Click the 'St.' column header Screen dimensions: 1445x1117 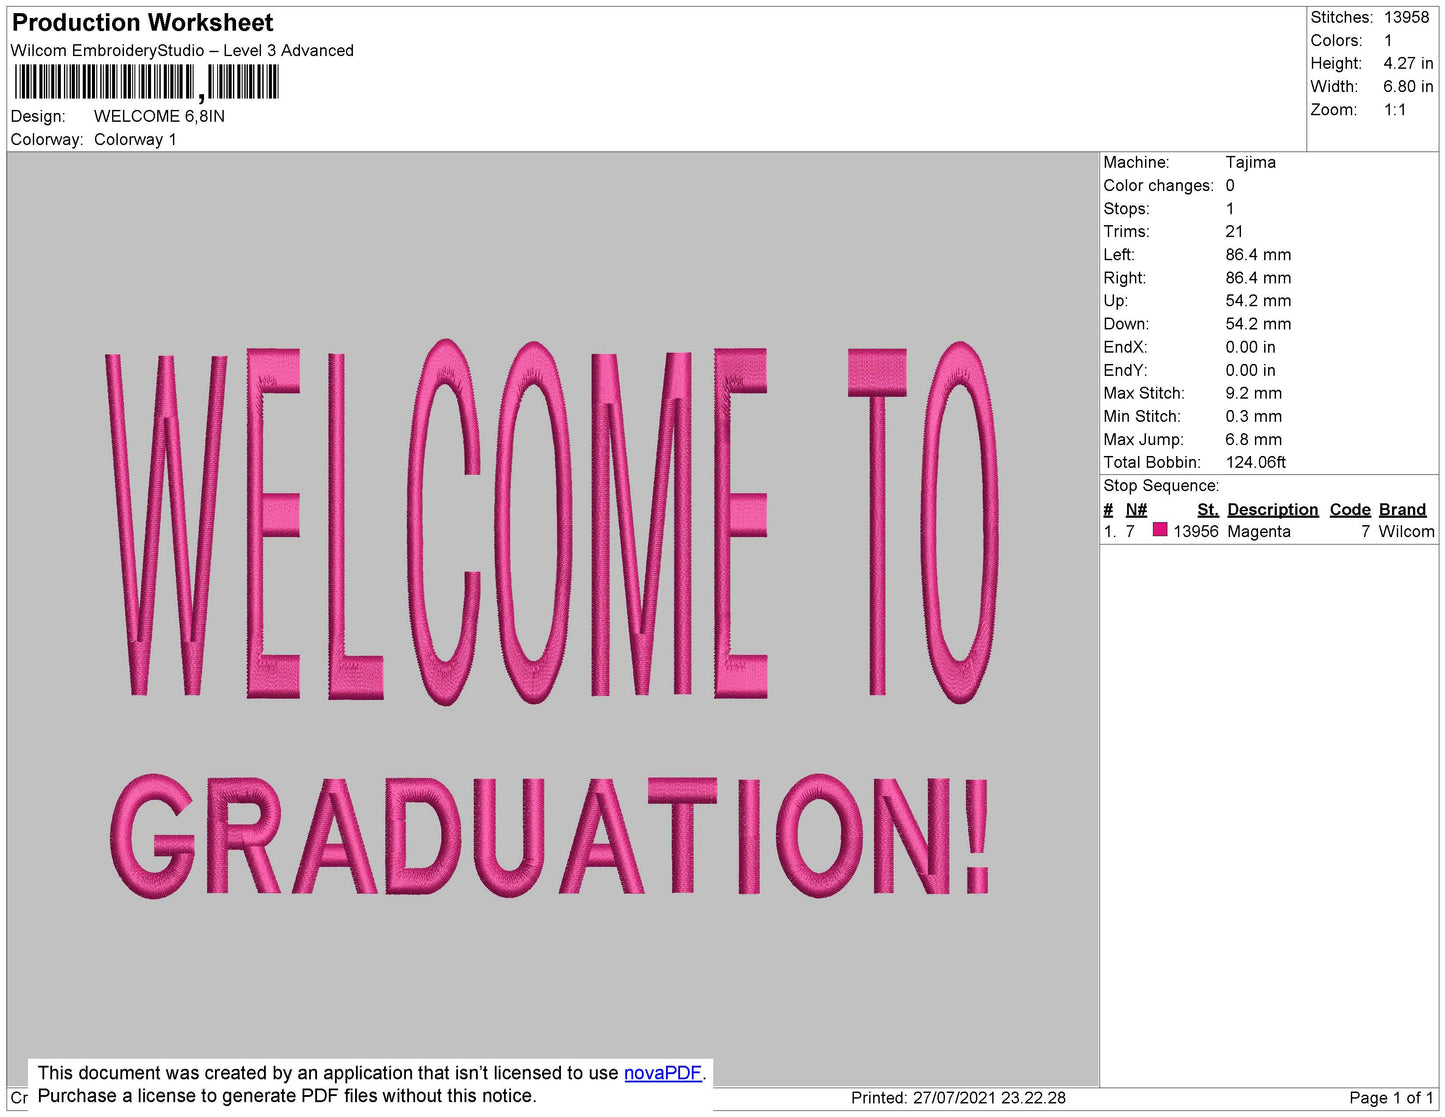tap(1207, 509)
